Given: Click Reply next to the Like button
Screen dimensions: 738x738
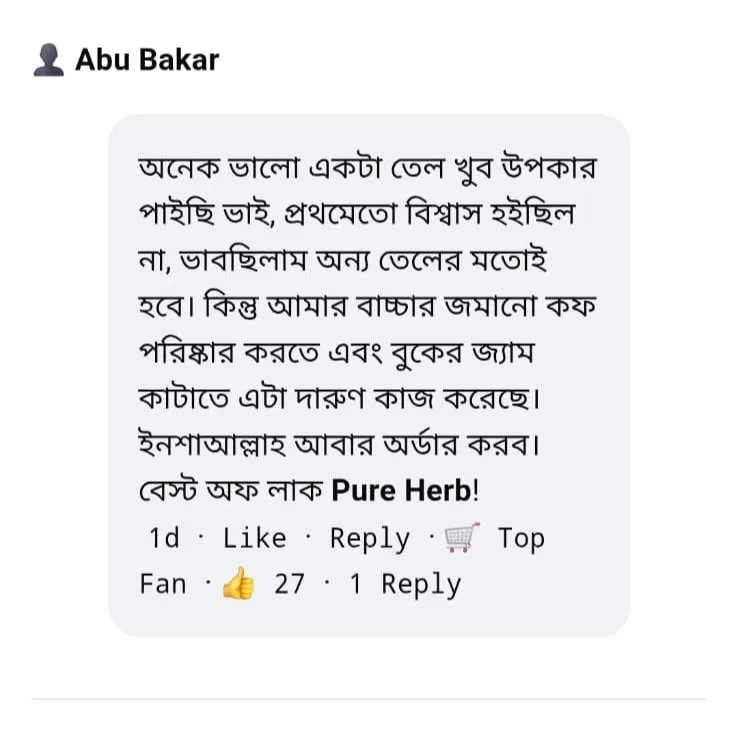Looking at the screenshot, I should (x=370, y=539).
